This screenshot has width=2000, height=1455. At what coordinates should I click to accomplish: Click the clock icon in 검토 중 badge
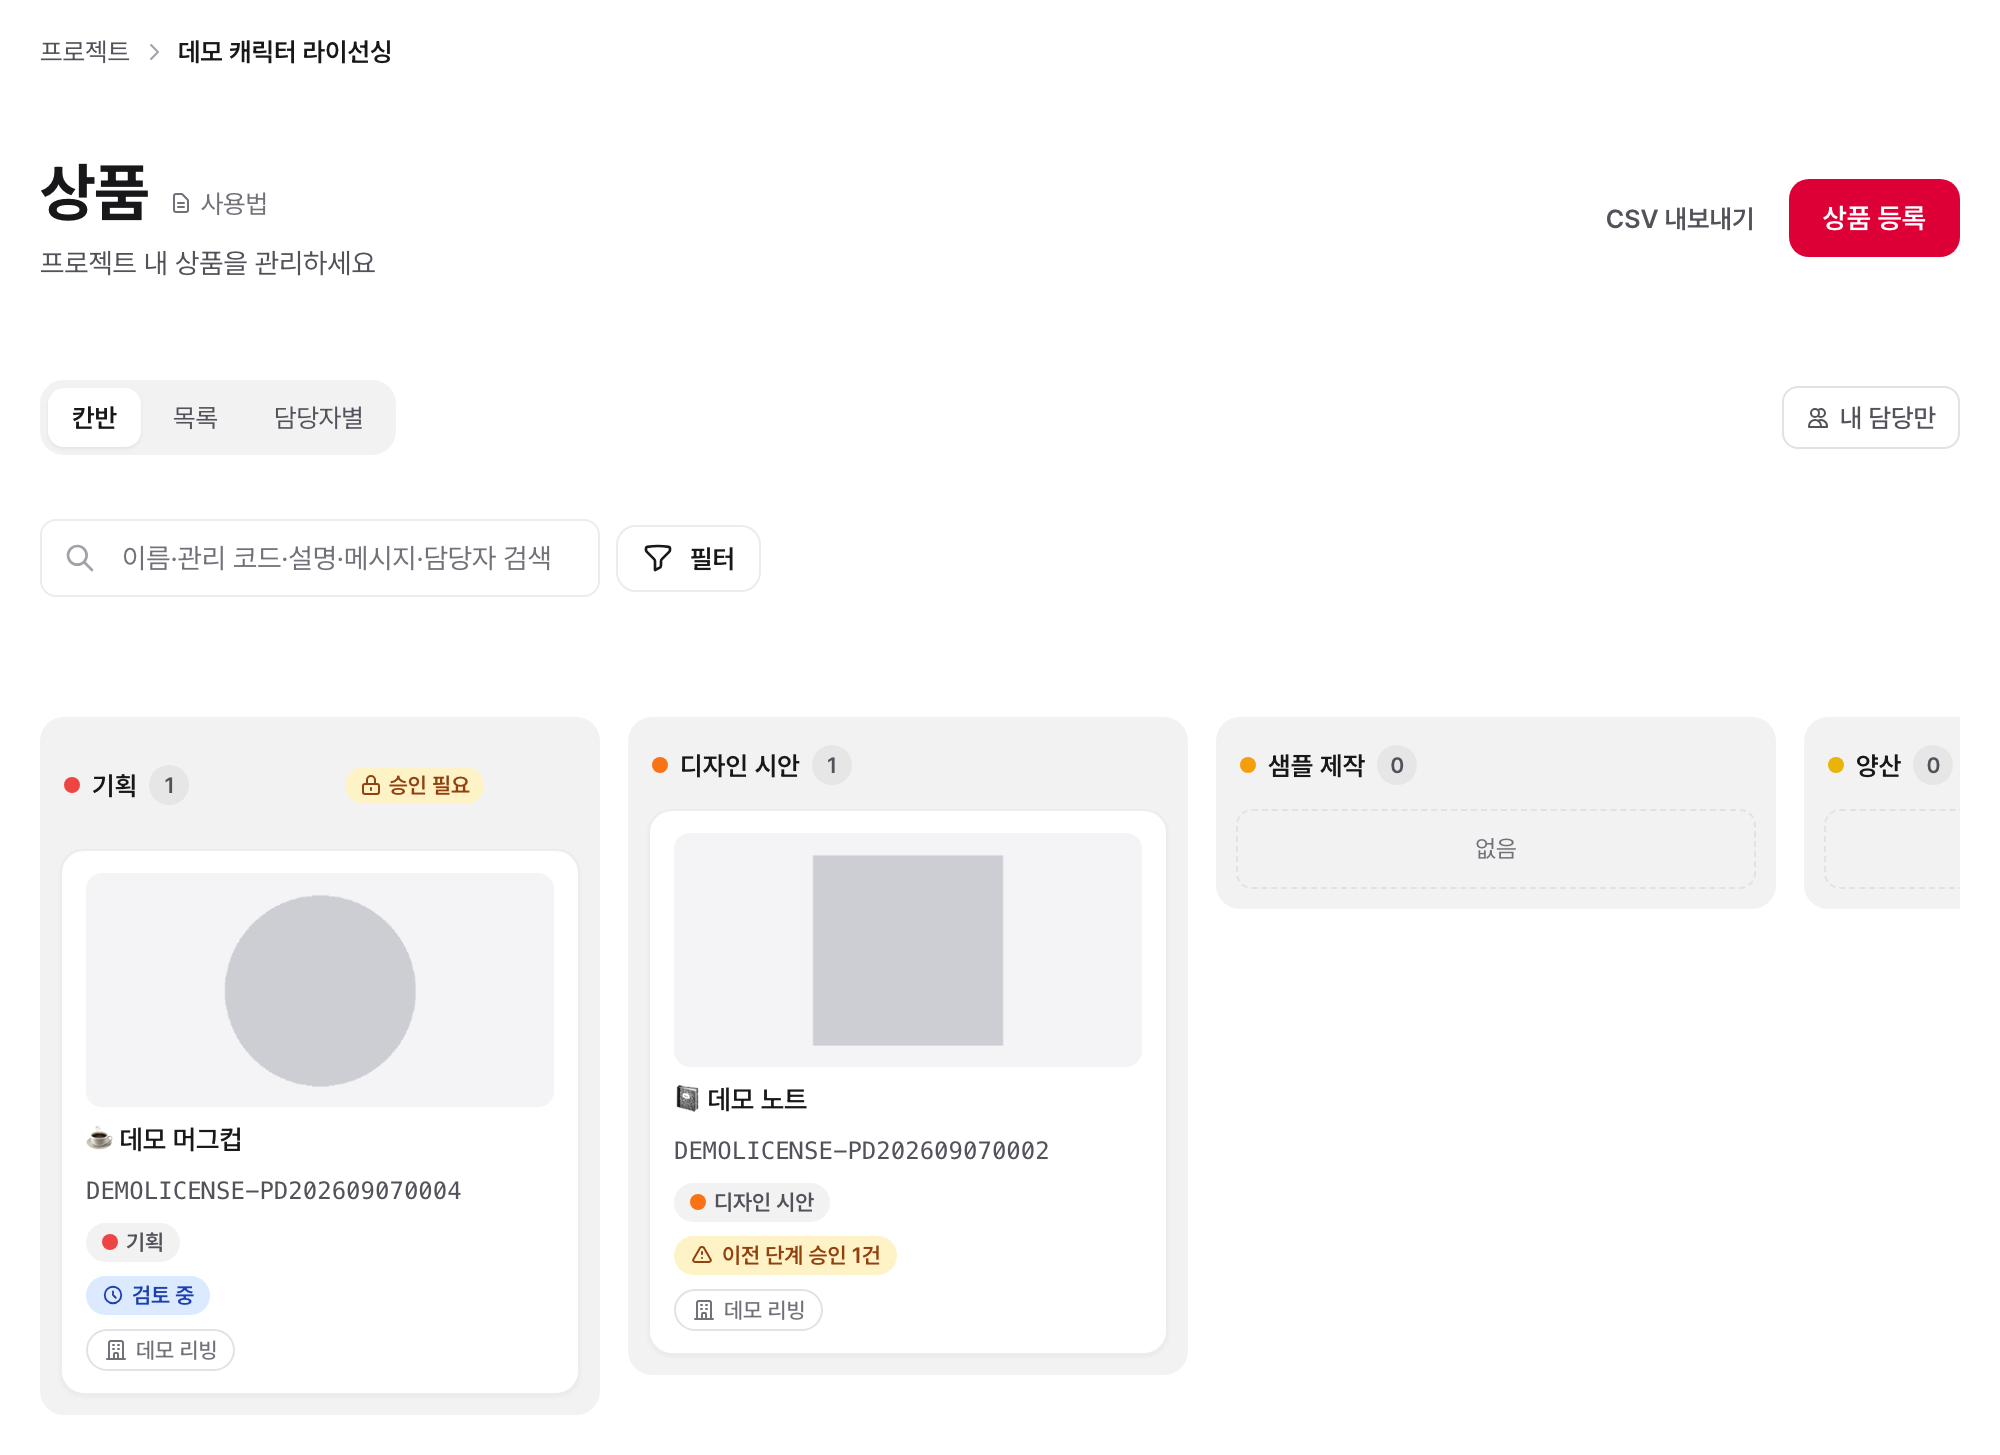pos(113,1295)
